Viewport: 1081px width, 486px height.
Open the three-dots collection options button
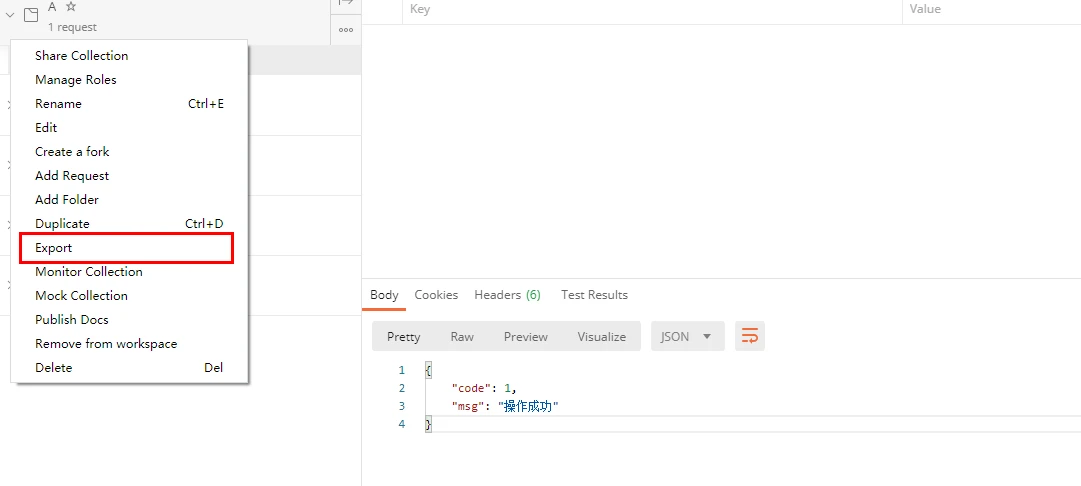tap(346, 30)
